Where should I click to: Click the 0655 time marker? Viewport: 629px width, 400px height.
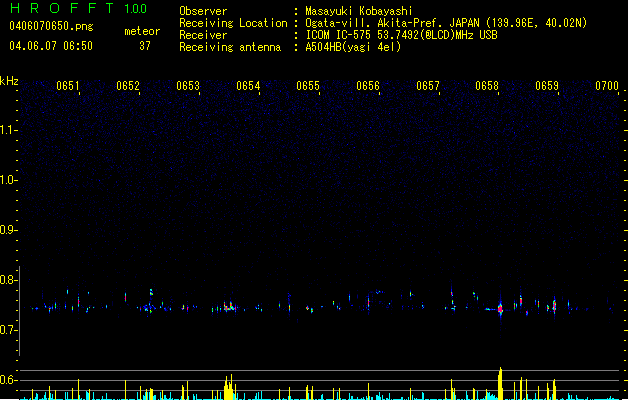(x=308, y=86)
